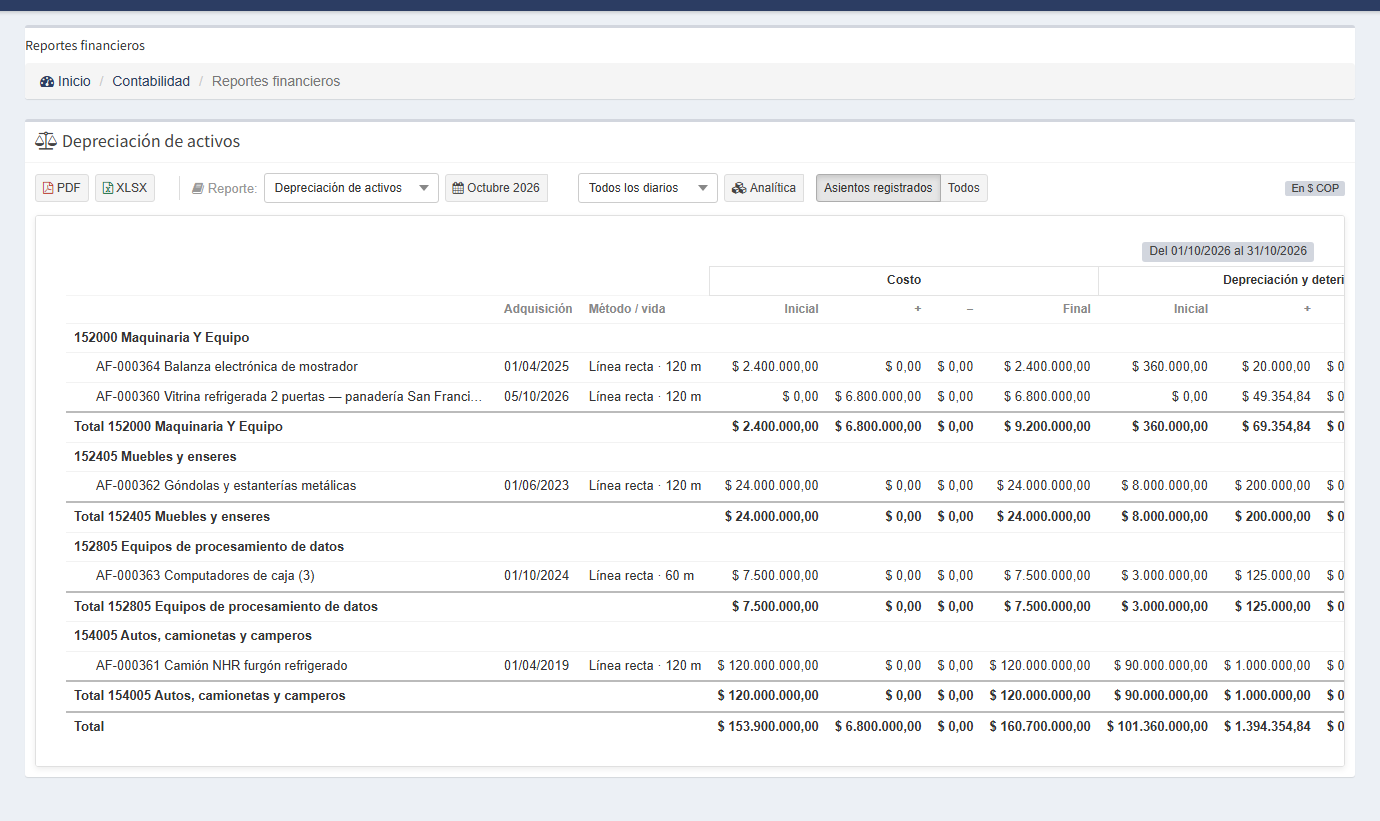Expand the Todos los diarios dropdown
The image size is (1380, 821).
point(648,188)
